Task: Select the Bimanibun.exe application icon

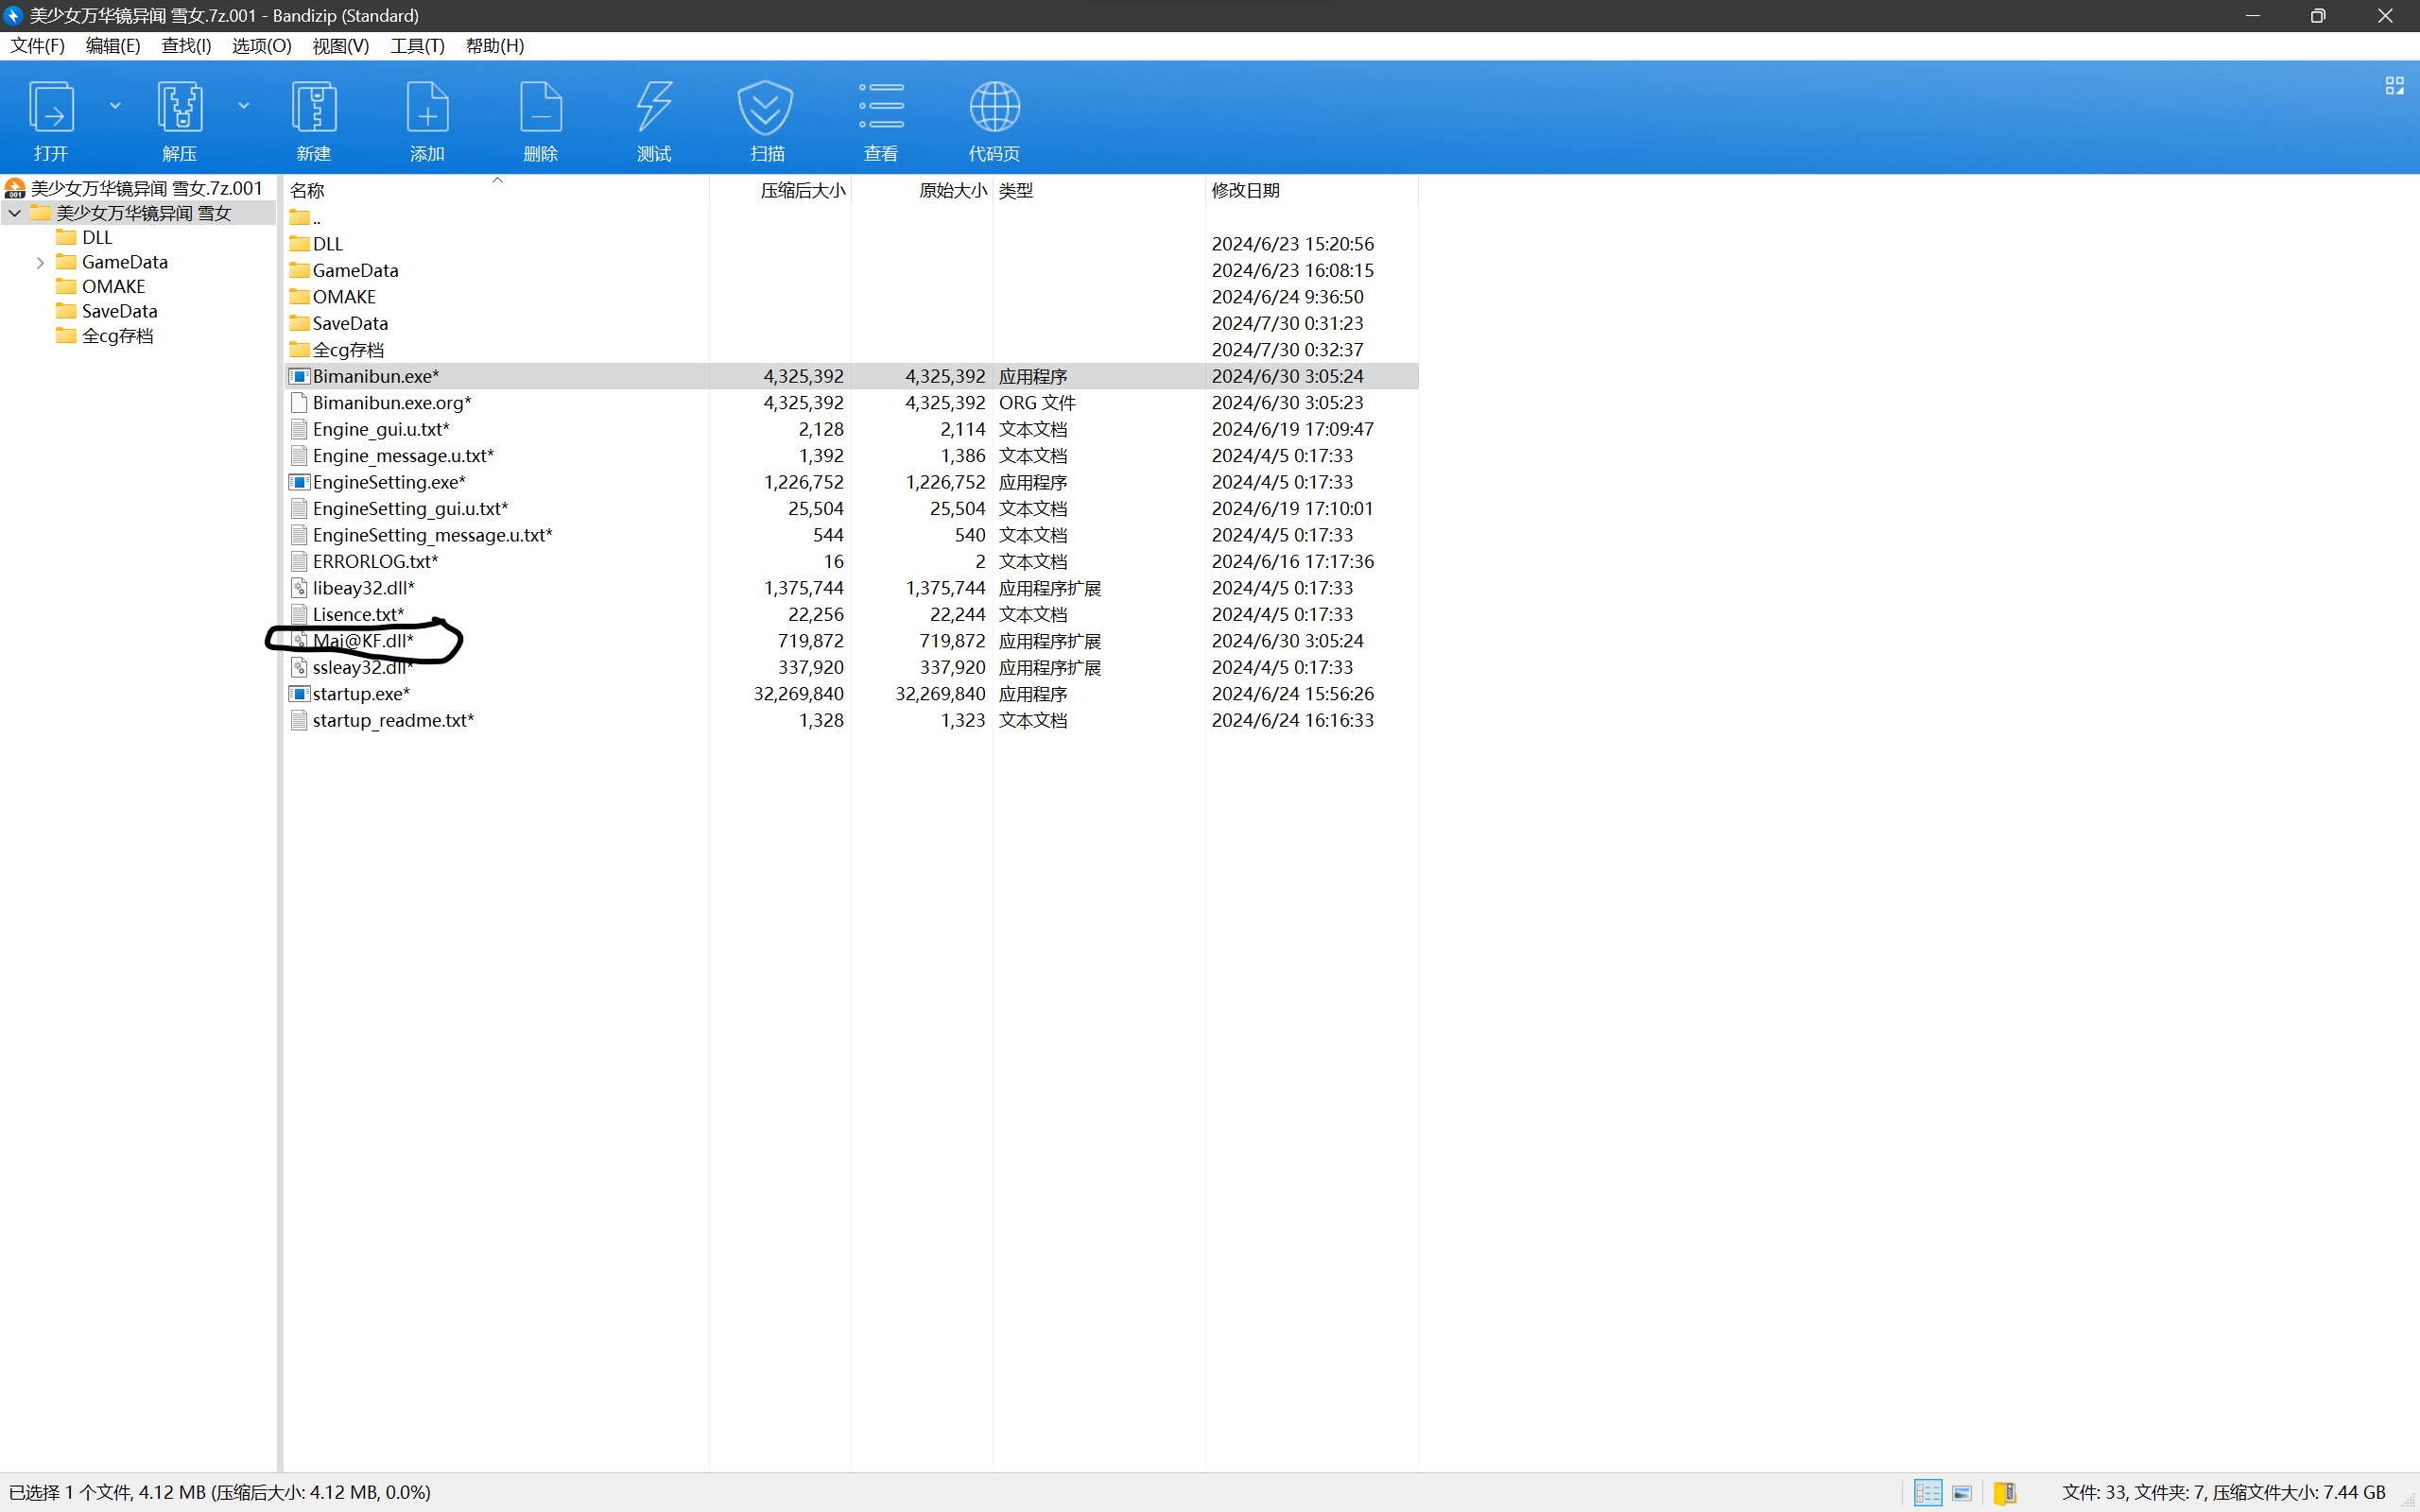Action: (x=299, y=376)
